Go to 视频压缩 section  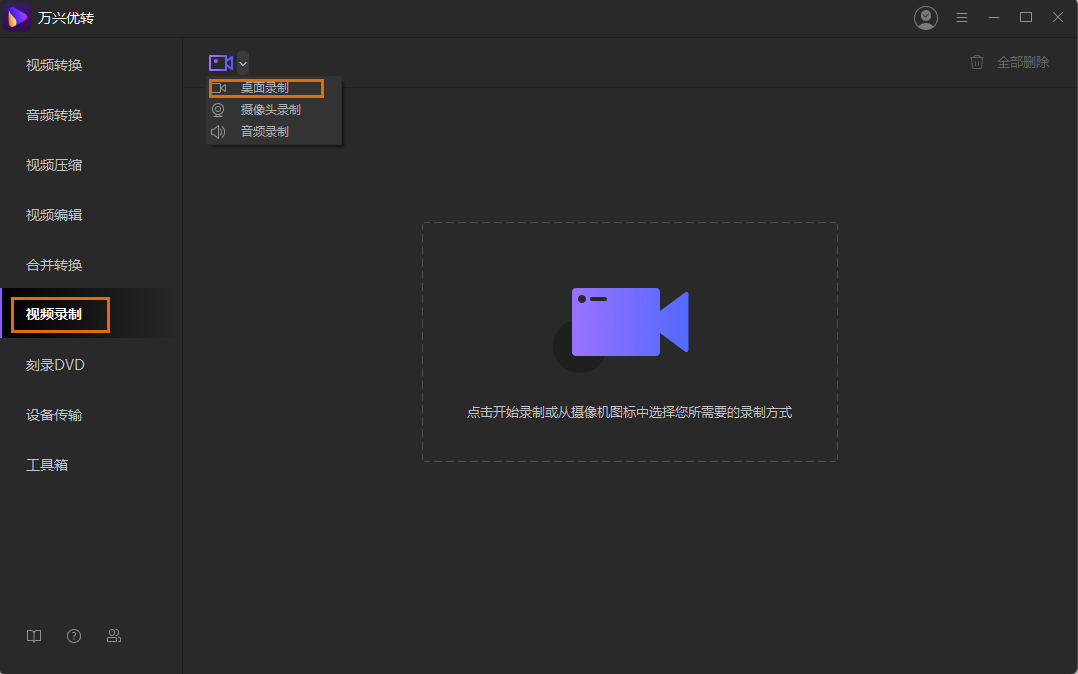click(54, 165)
